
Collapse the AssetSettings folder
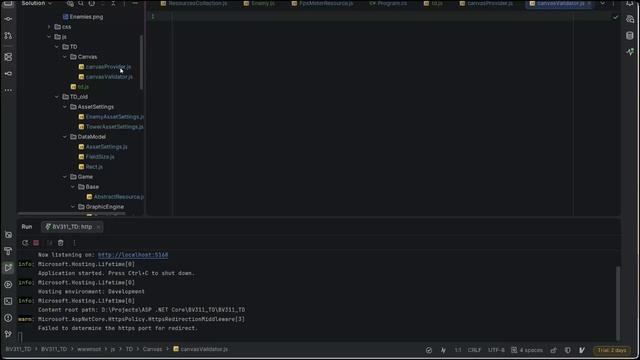[x=65, y=107]
